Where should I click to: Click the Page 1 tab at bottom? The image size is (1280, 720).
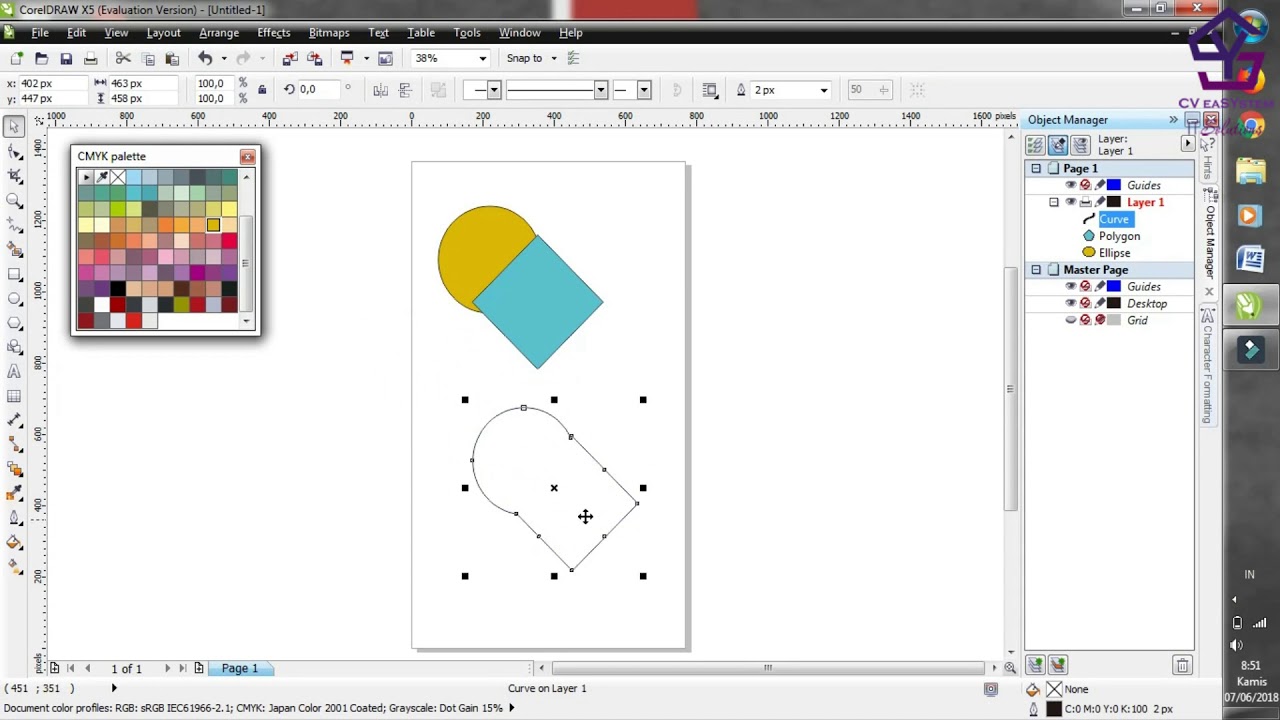pos(240,668)
